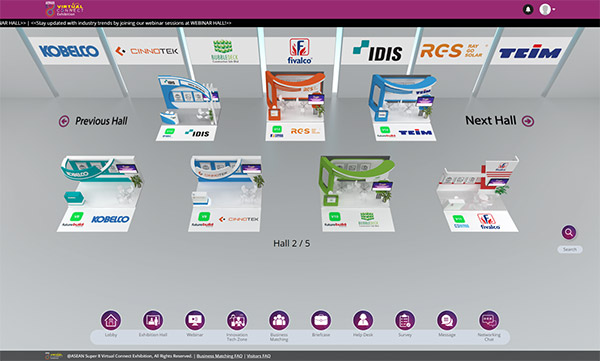Open the Survey icon
The height and width of the screenshot is (361, 600).
pos(405,320)
